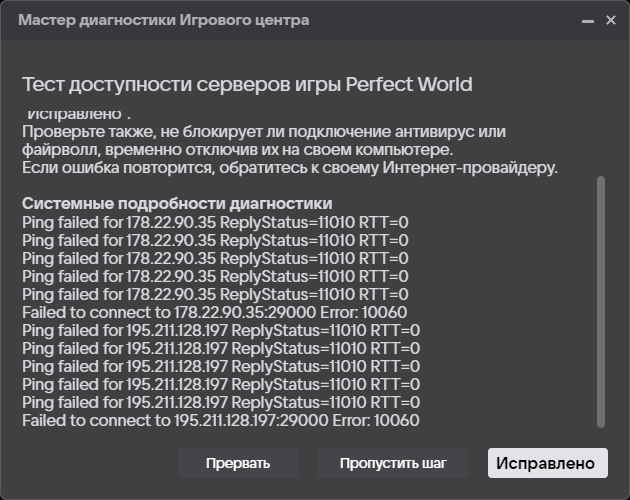
Task: Select the Системные подробности диагностики heading
Action: [x=177, y=203]
